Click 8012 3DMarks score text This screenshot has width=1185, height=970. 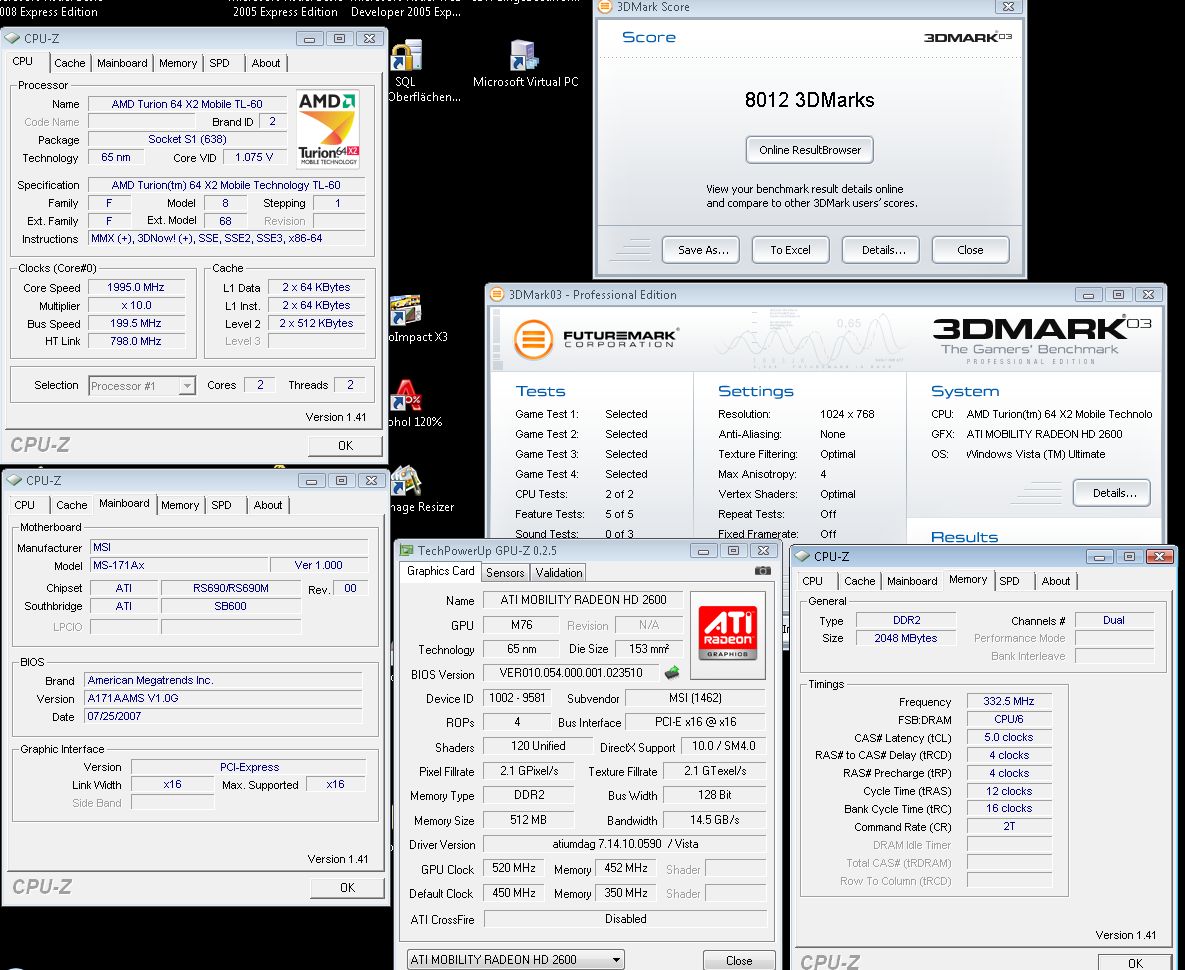point(809,100)
